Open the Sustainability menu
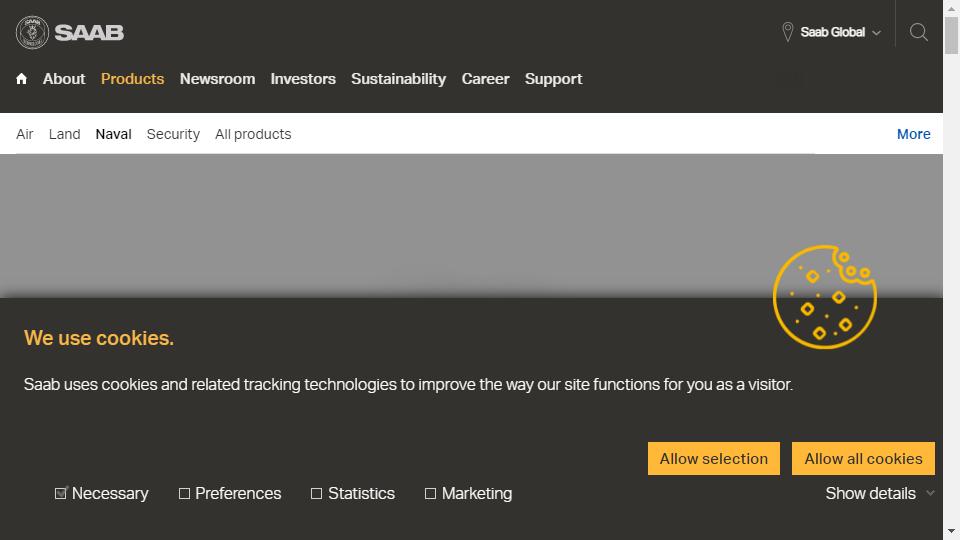960x540 pixels. tap(399, 79)
